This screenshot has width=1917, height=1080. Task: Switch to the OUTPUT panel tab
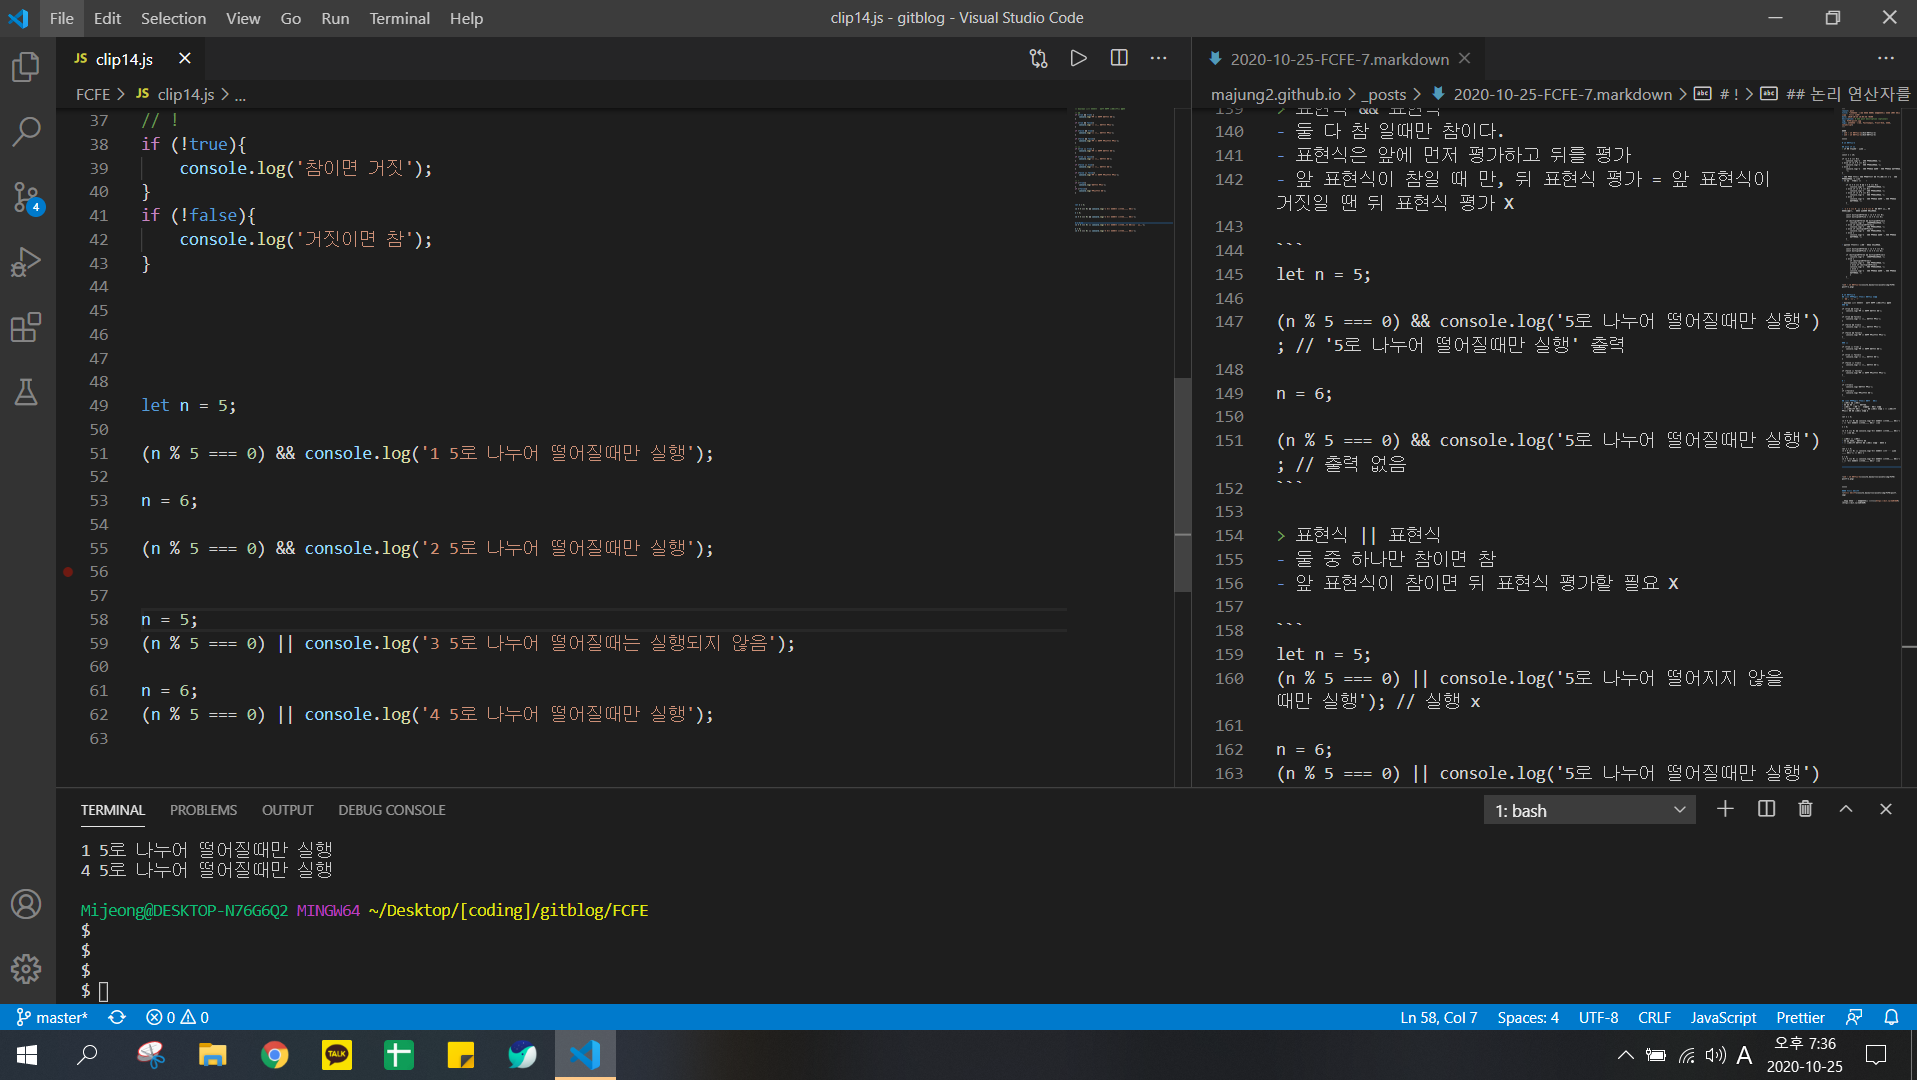click(x=287, y=810)
